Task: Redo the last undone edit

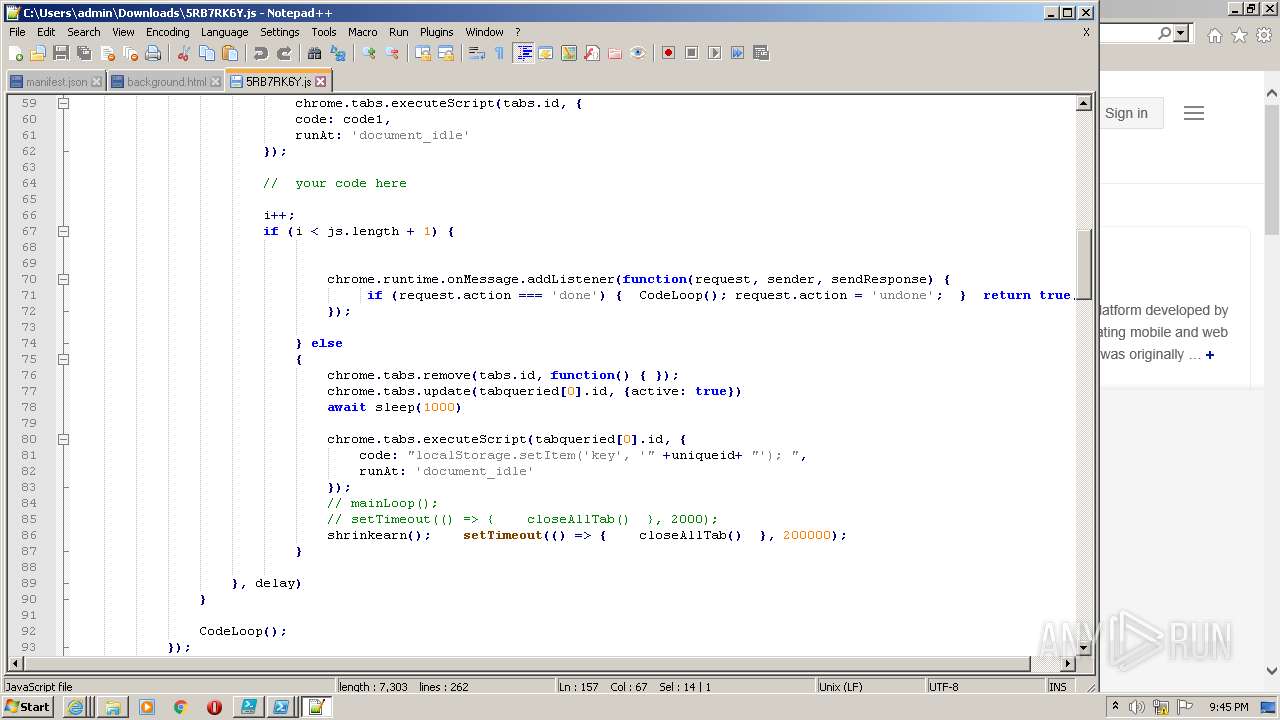Action: coord(284,53)
